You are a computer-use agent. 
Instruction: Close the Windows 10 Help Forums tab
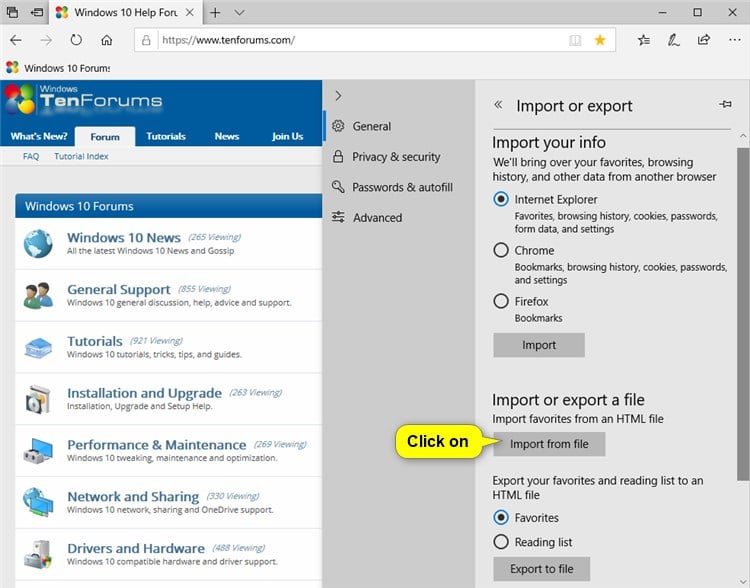click(x=190, y=12)
